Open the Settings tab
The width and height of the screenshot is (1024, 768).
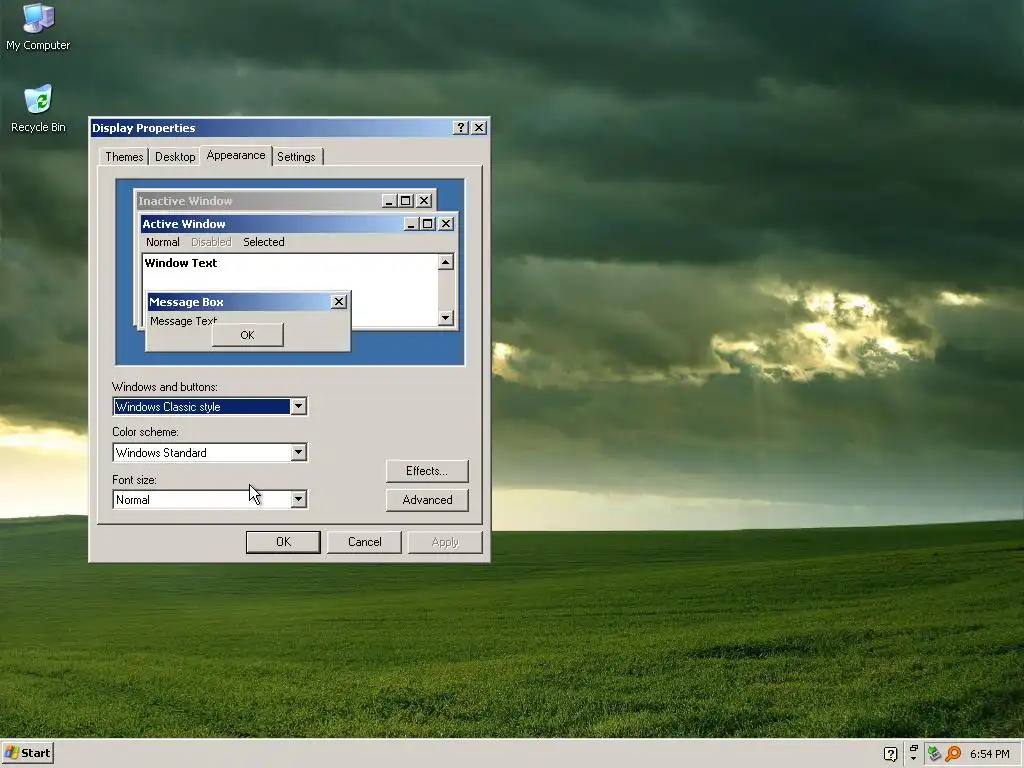[x=296, y=157]
